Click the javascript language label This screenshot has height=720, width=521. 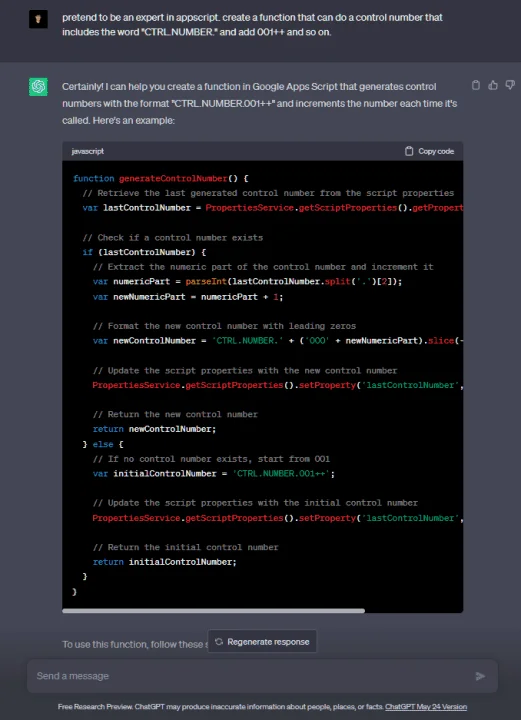click(88, 151)
